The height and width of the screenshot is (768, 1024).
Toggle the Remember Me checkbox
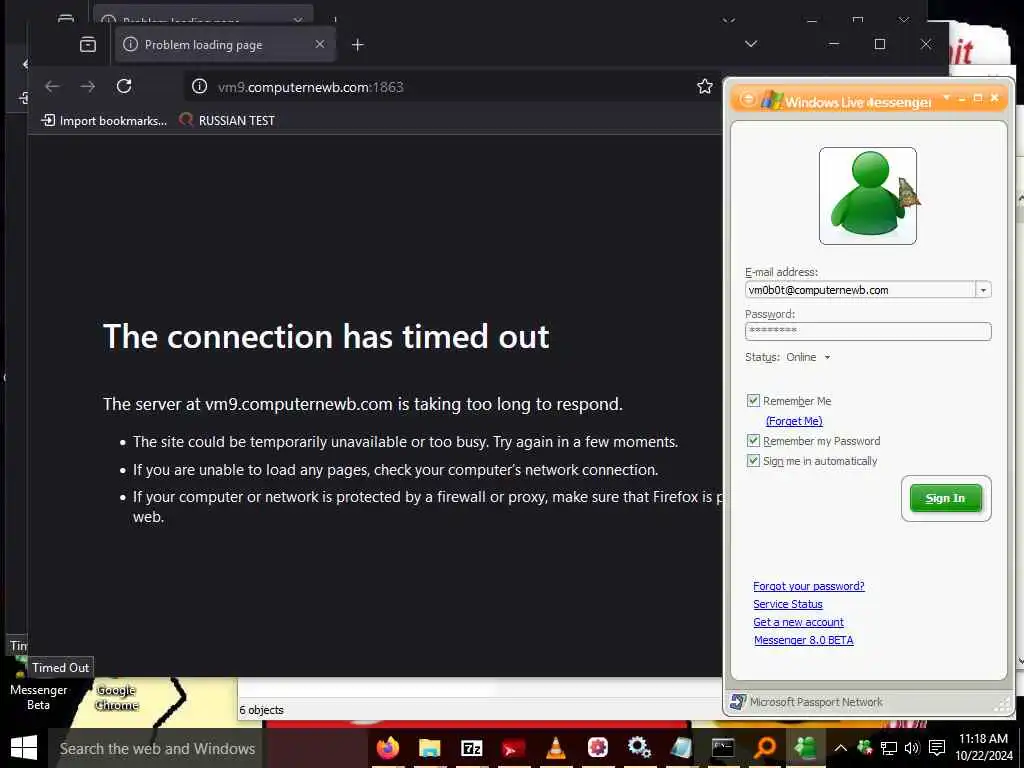753,400
